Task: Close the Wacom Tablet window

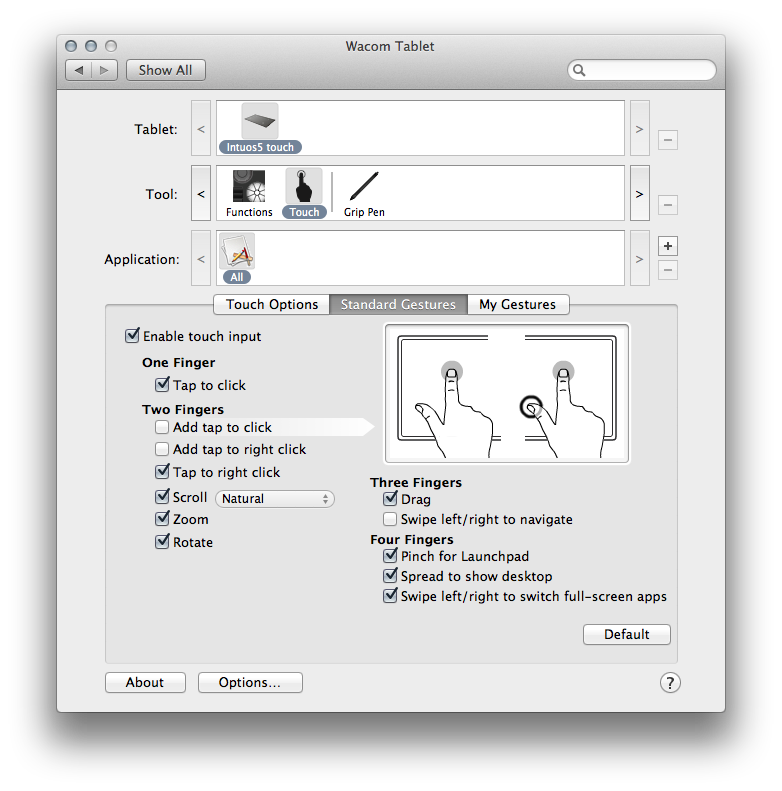Action: [x=71, y=46]
